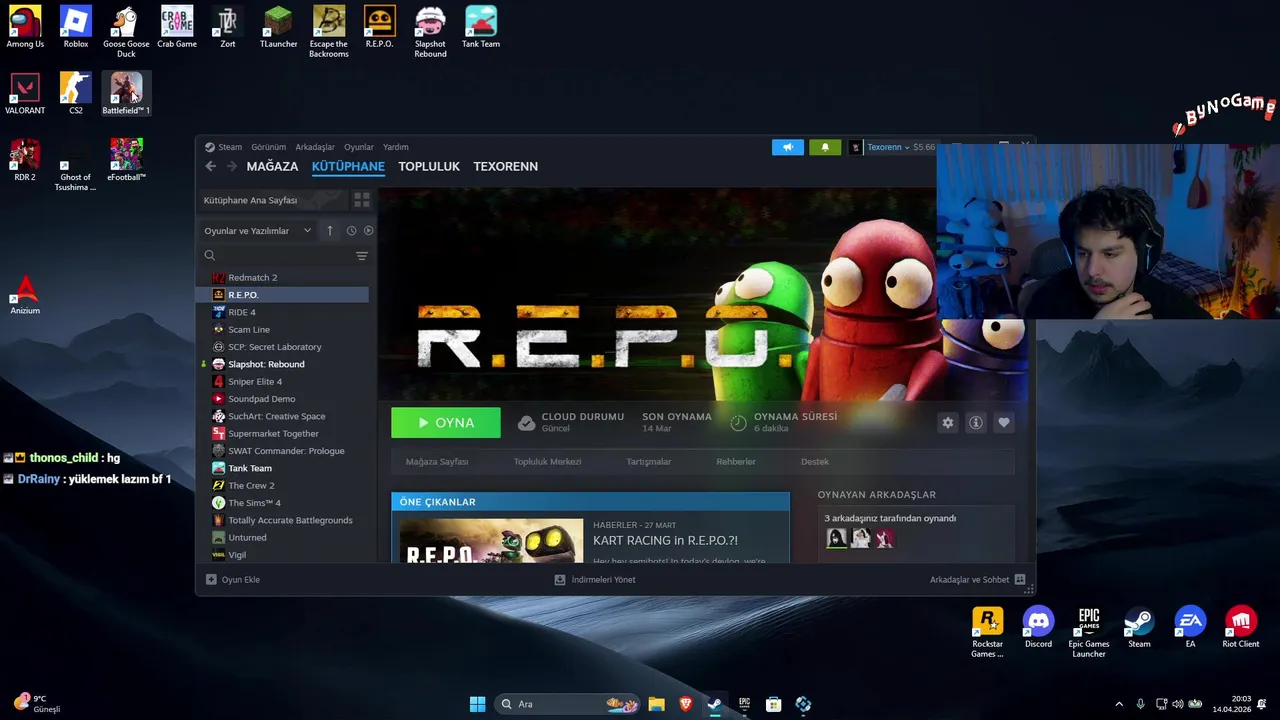
Task: Open Among Us desktop shortcut
Action: click(25, 27)
